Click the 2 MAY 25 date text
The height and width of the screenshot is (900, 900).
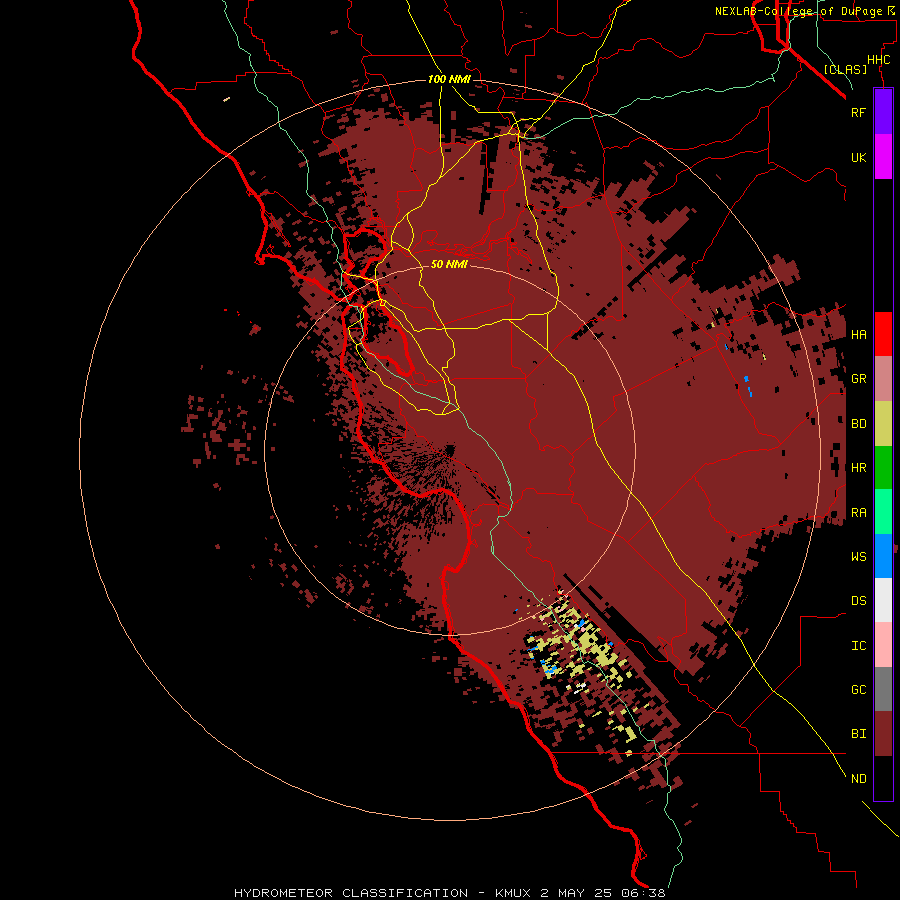pyautogui.click(x=577, y=893)
